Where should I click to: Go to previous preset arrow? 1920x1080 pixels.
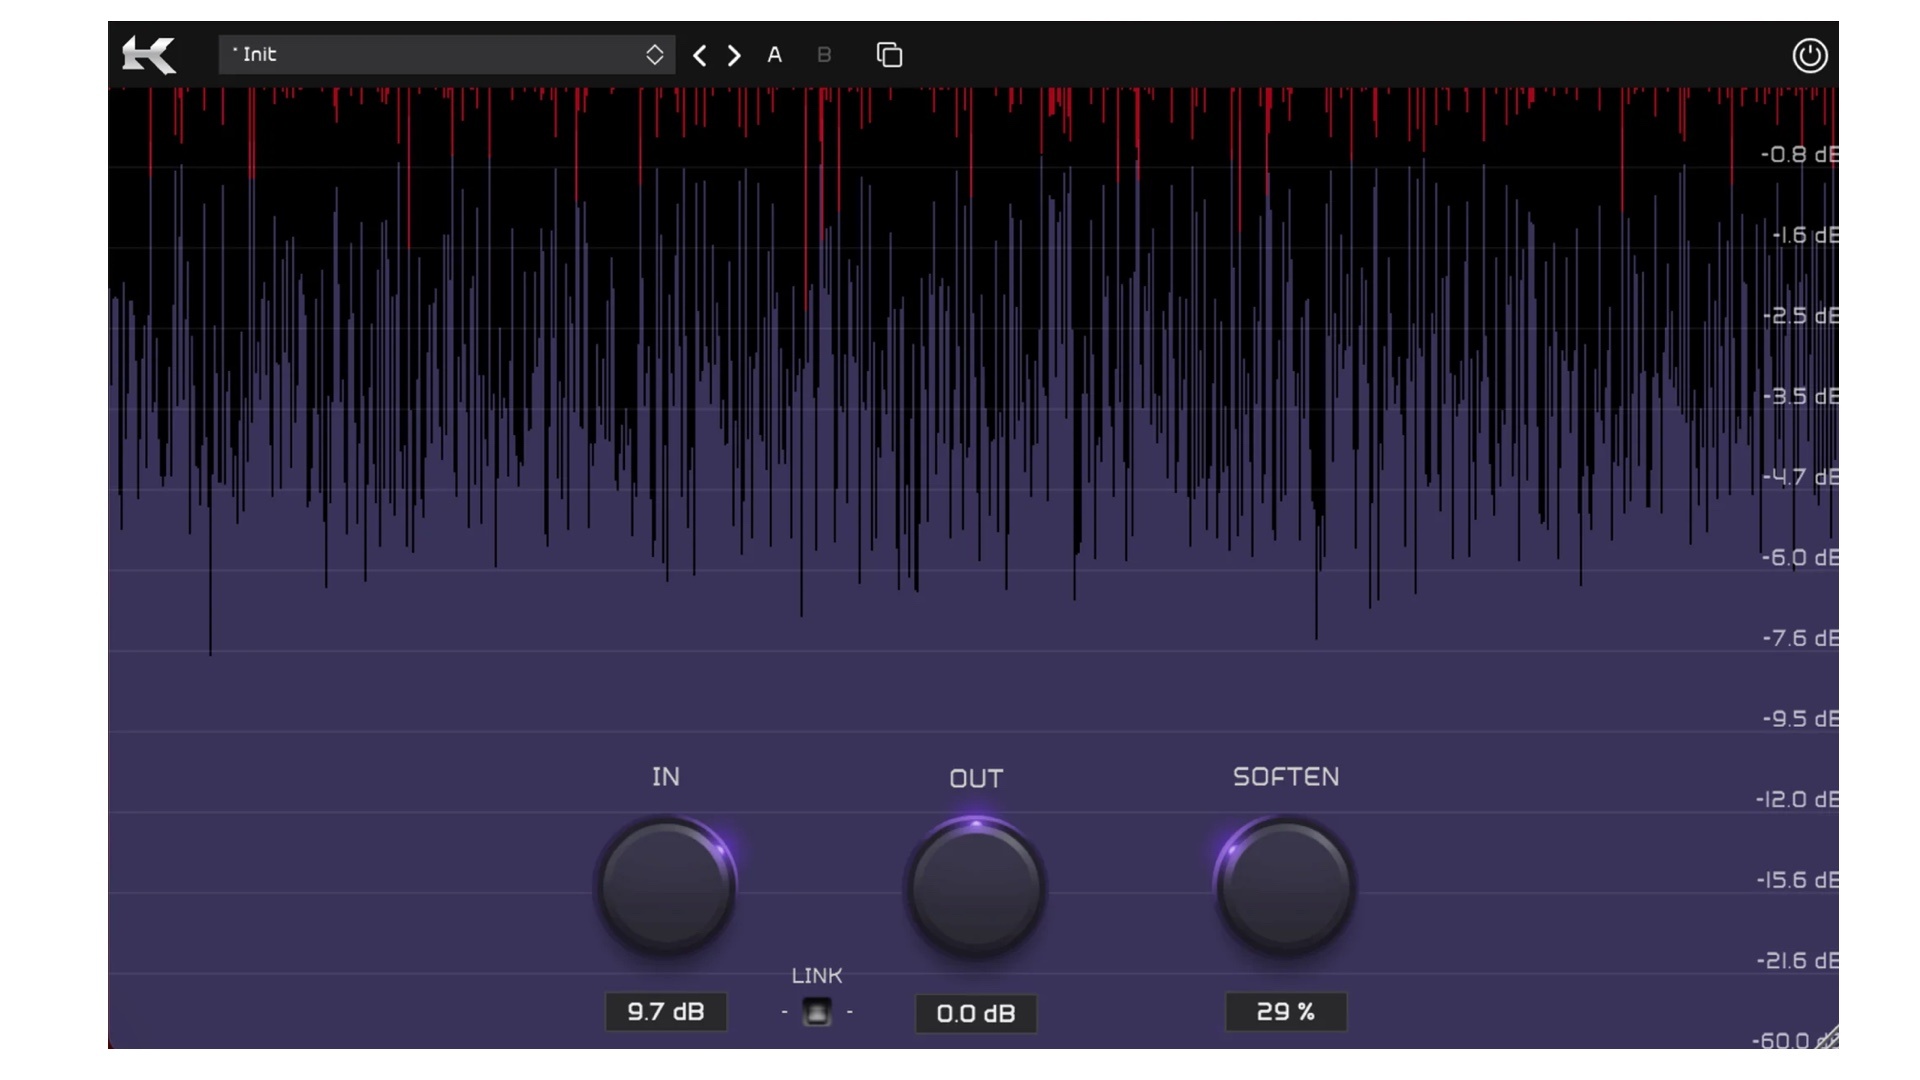click(700, 56)
